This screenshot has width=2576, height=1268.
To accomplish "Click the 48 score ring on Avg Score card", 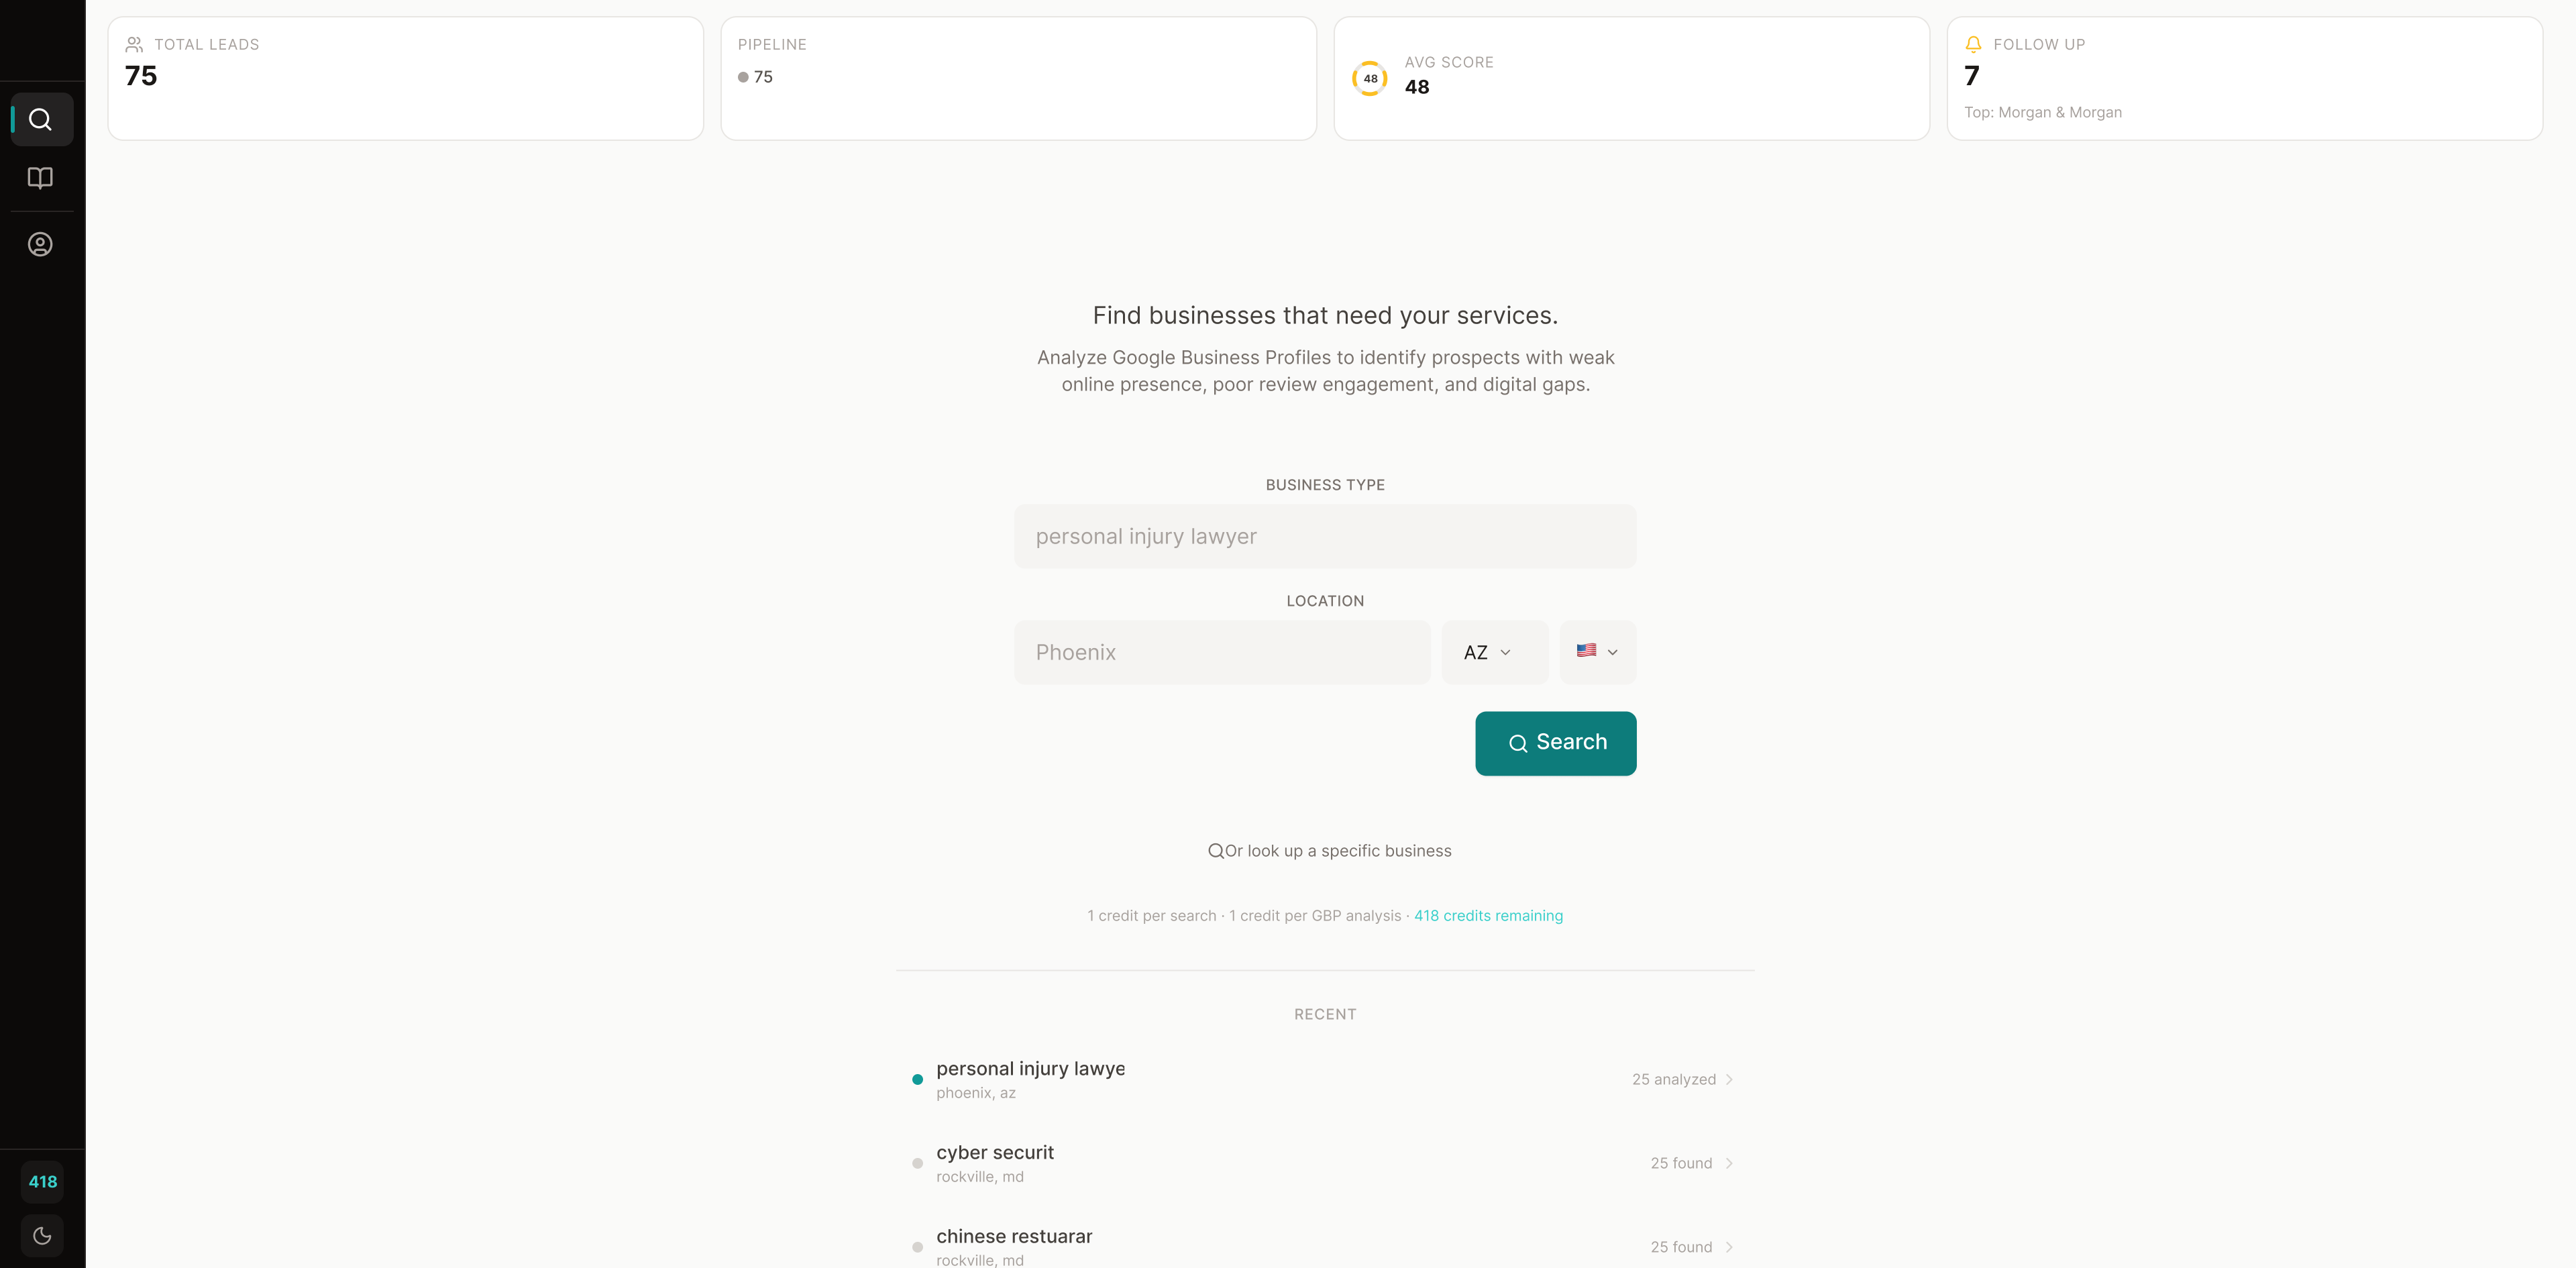I will click(1370, 78).
